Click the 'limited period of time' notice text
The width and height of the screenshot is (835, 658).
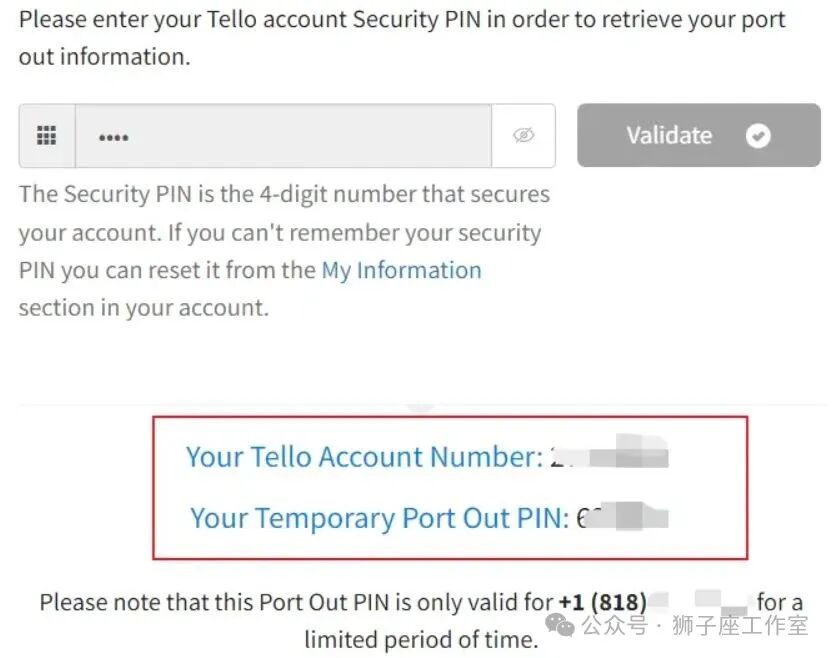[421, 639]
